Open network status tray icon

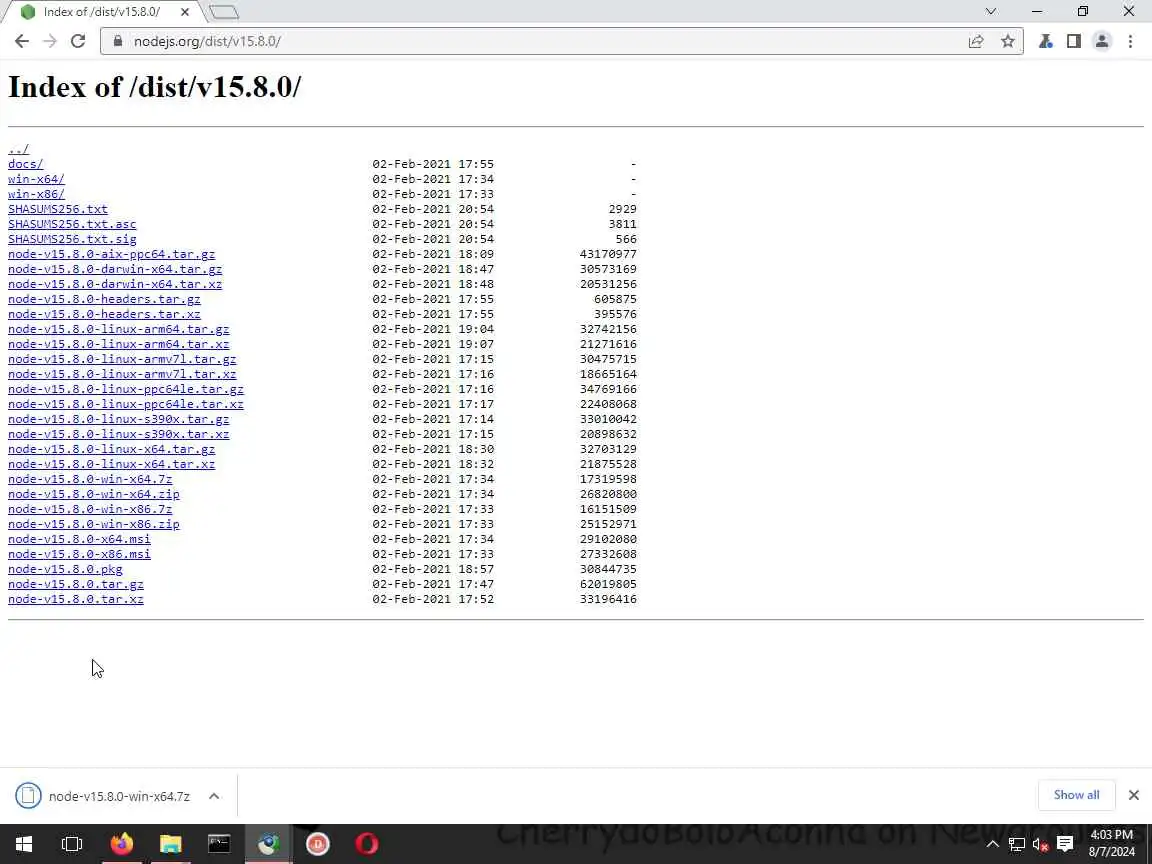click(1017, 844)
